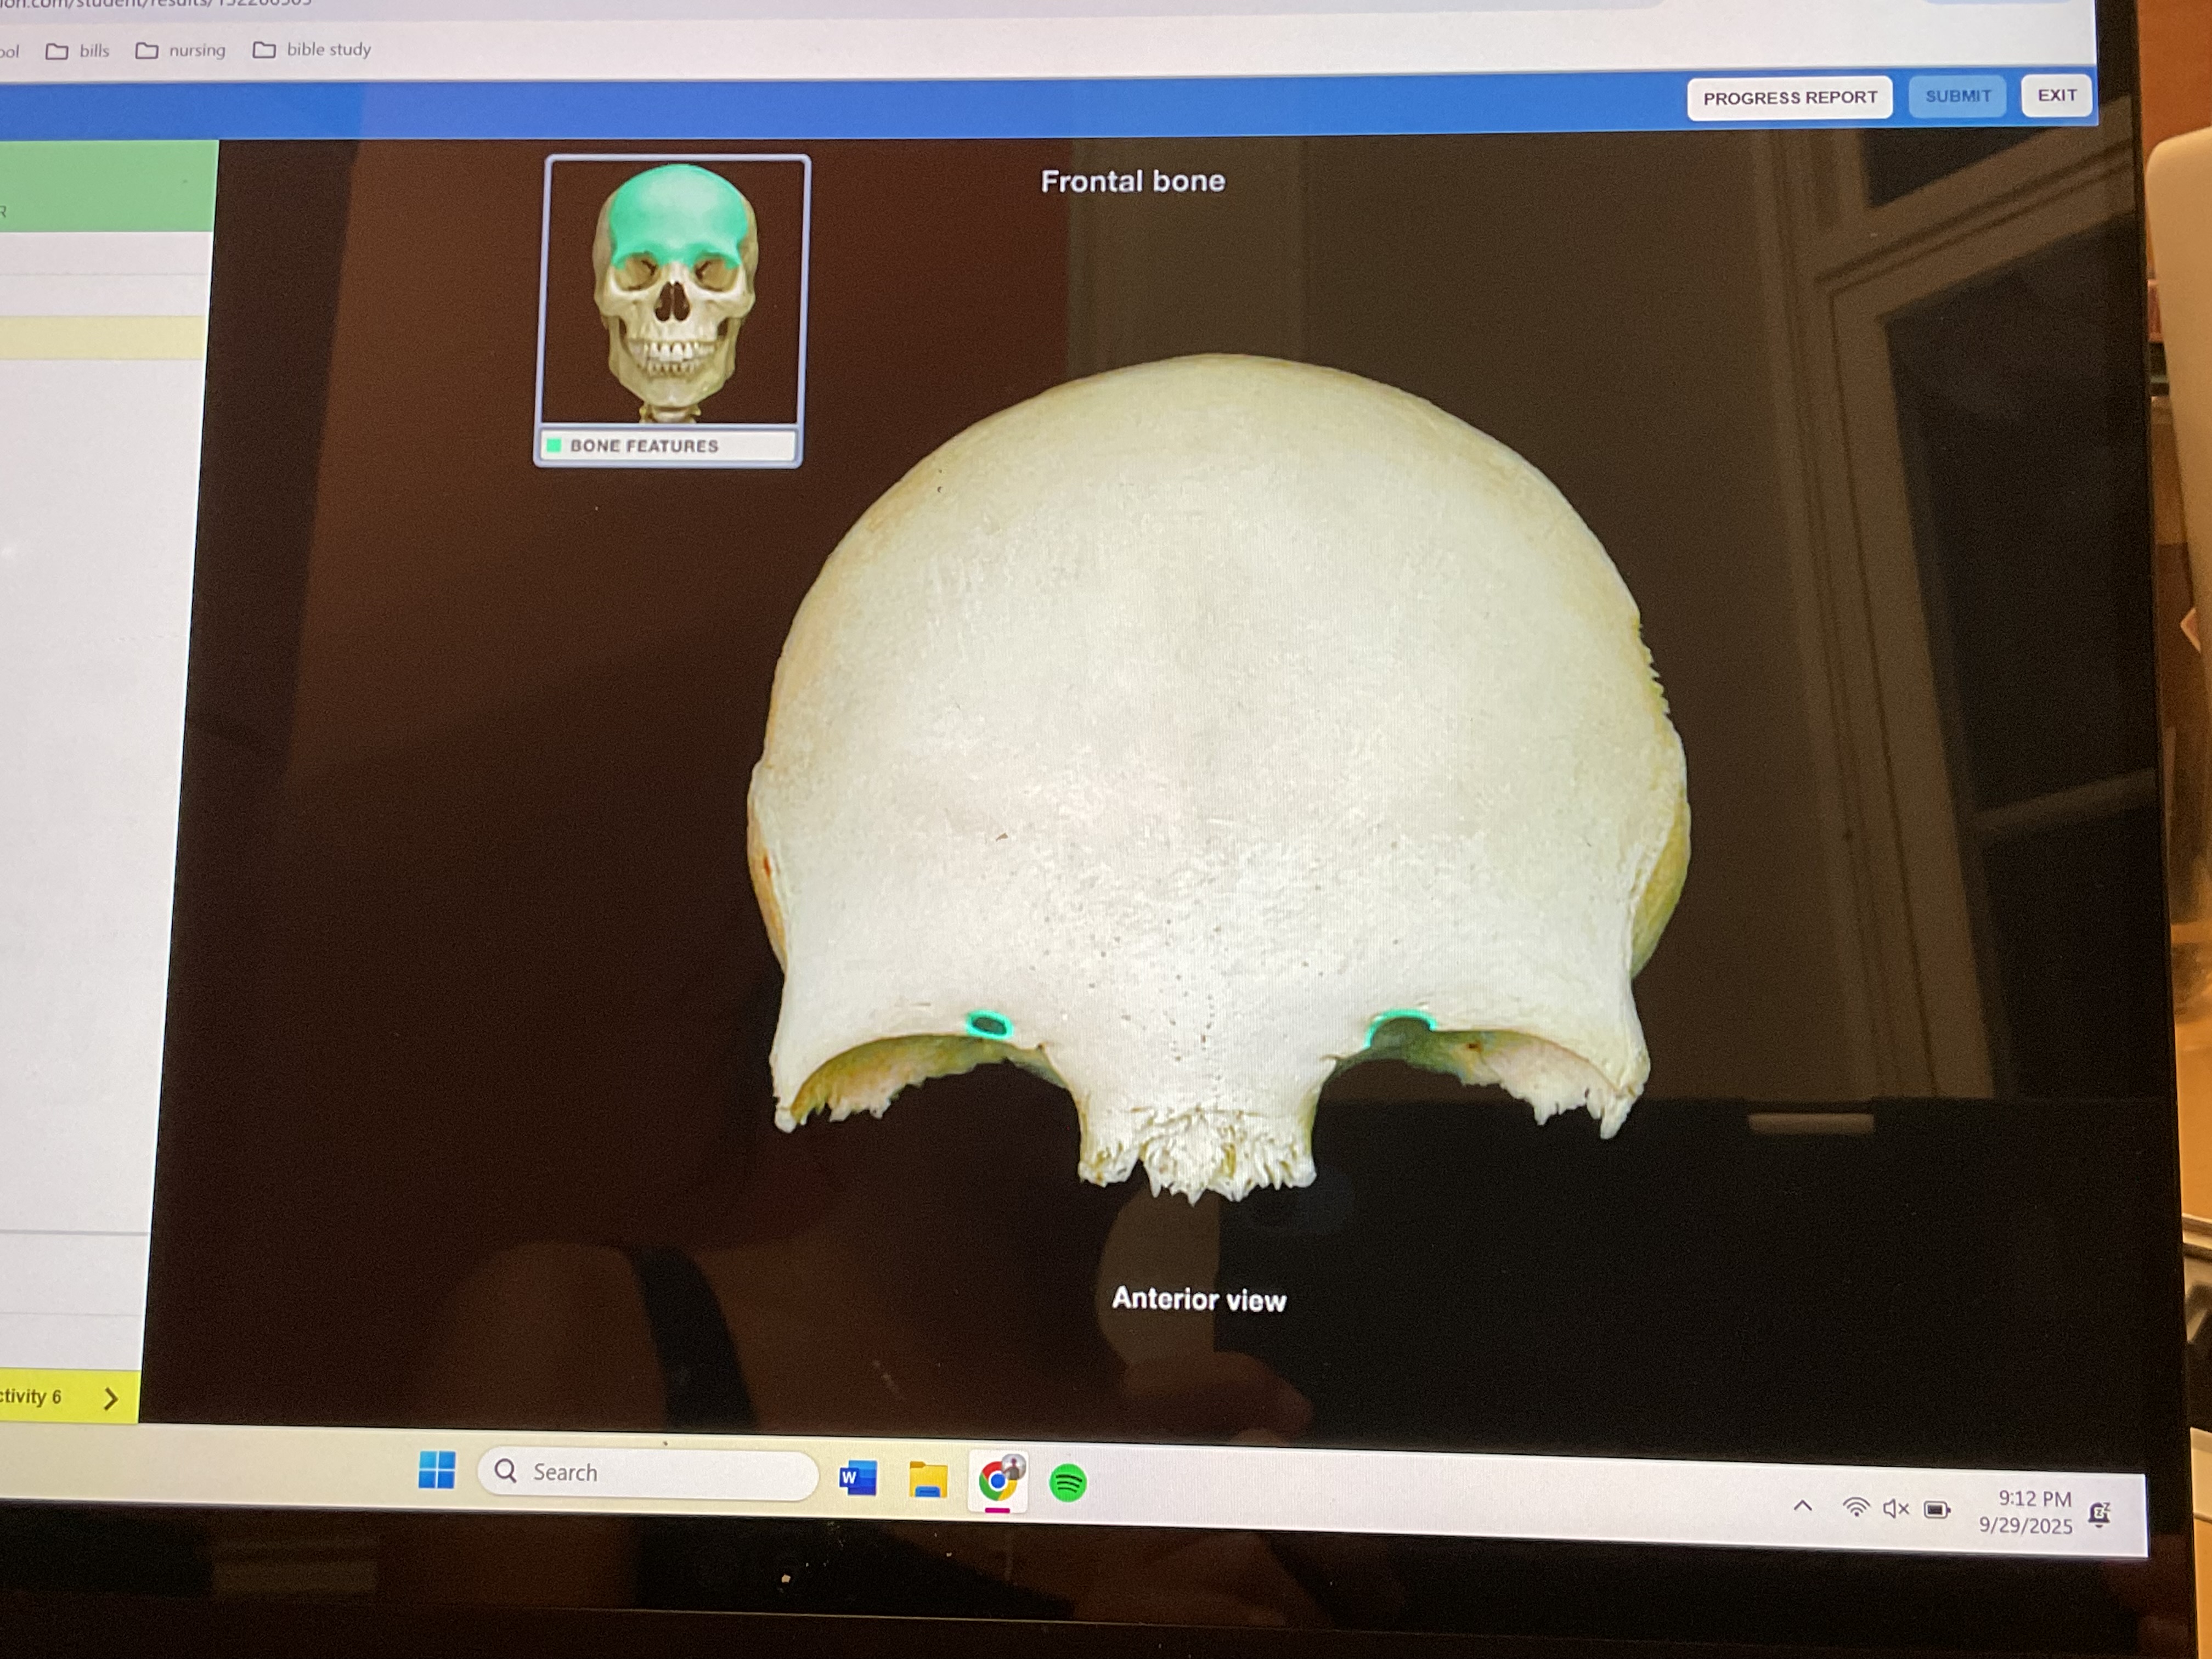Screen dimensions: 2212x1659
Task: Open Spotify from the taskbar
Action: 1067,1482
